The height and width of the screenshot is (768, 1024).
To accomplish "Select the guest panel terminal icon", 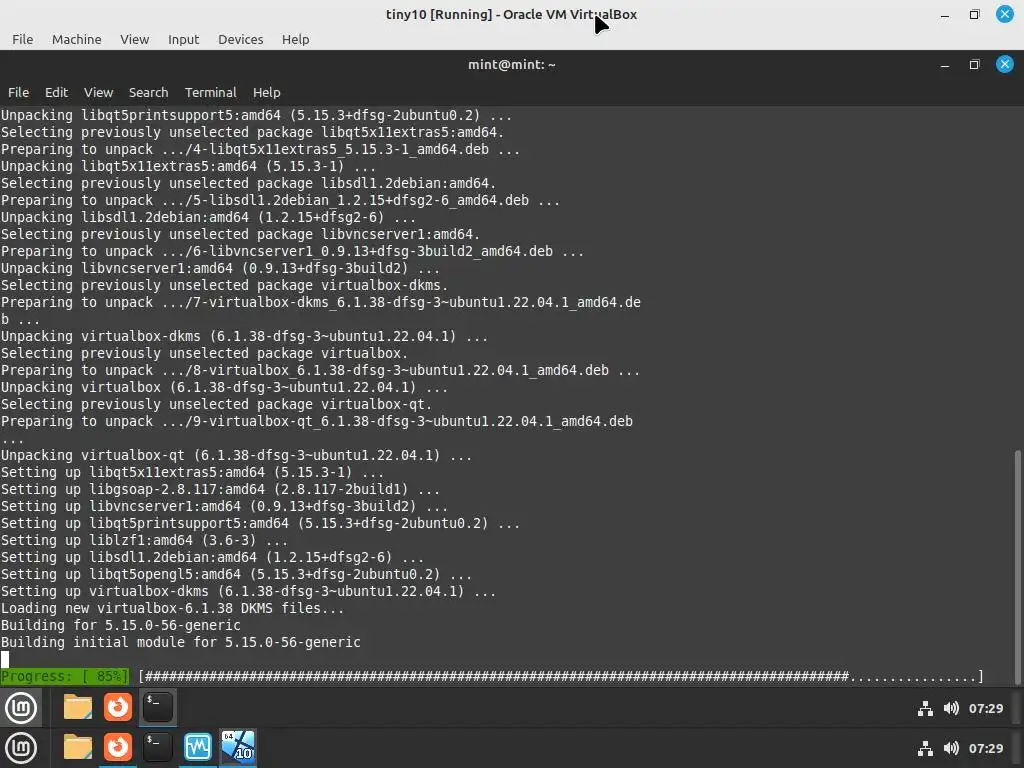I will 157,707.
